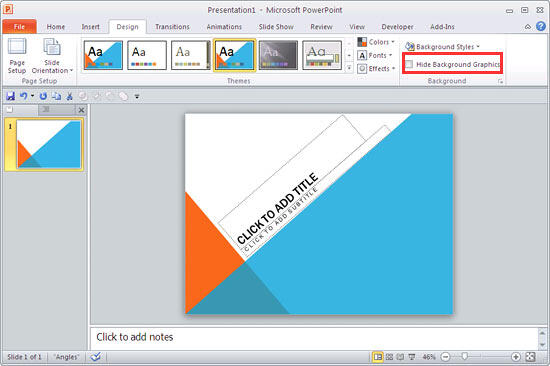The width and height of the screenshot is (550, 366).
Task: Switch to Reading view
Action: (x=400, y=357)
